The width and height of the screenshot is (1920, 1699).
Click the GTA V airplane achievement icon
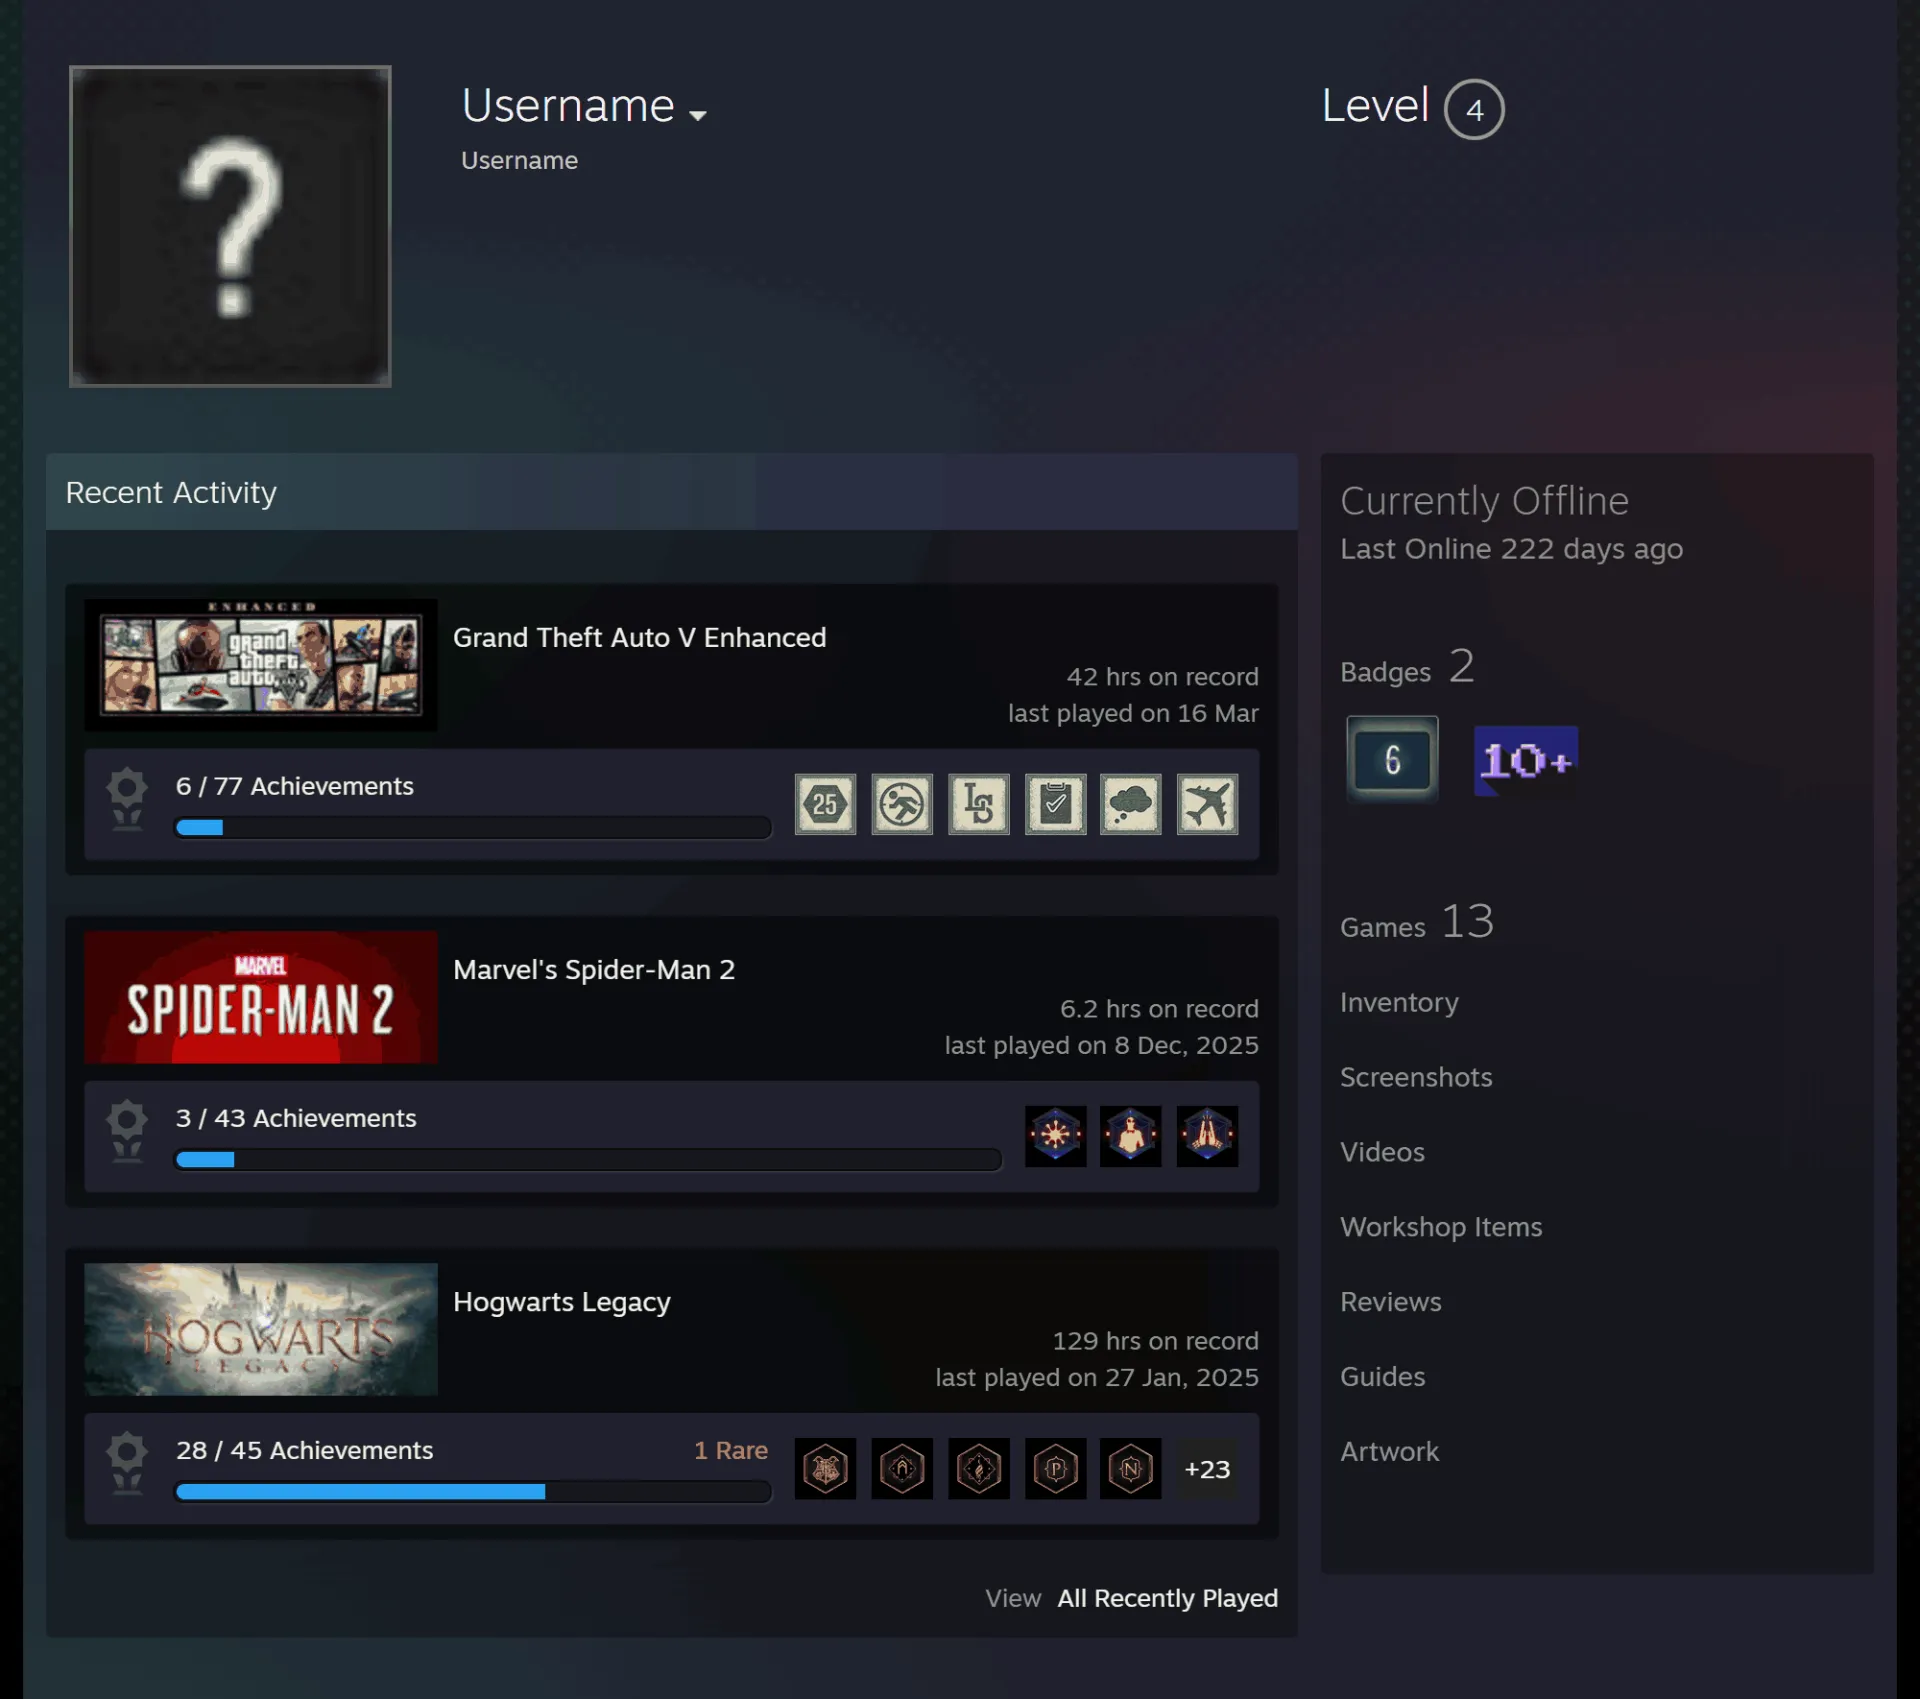tap(1208, 804)
